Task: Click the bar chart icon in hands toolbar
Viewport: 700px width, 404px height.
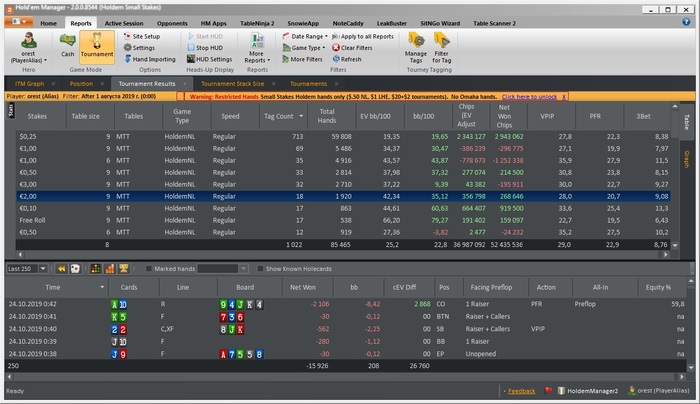Action: pyautogui.click(x=110, y=268)
